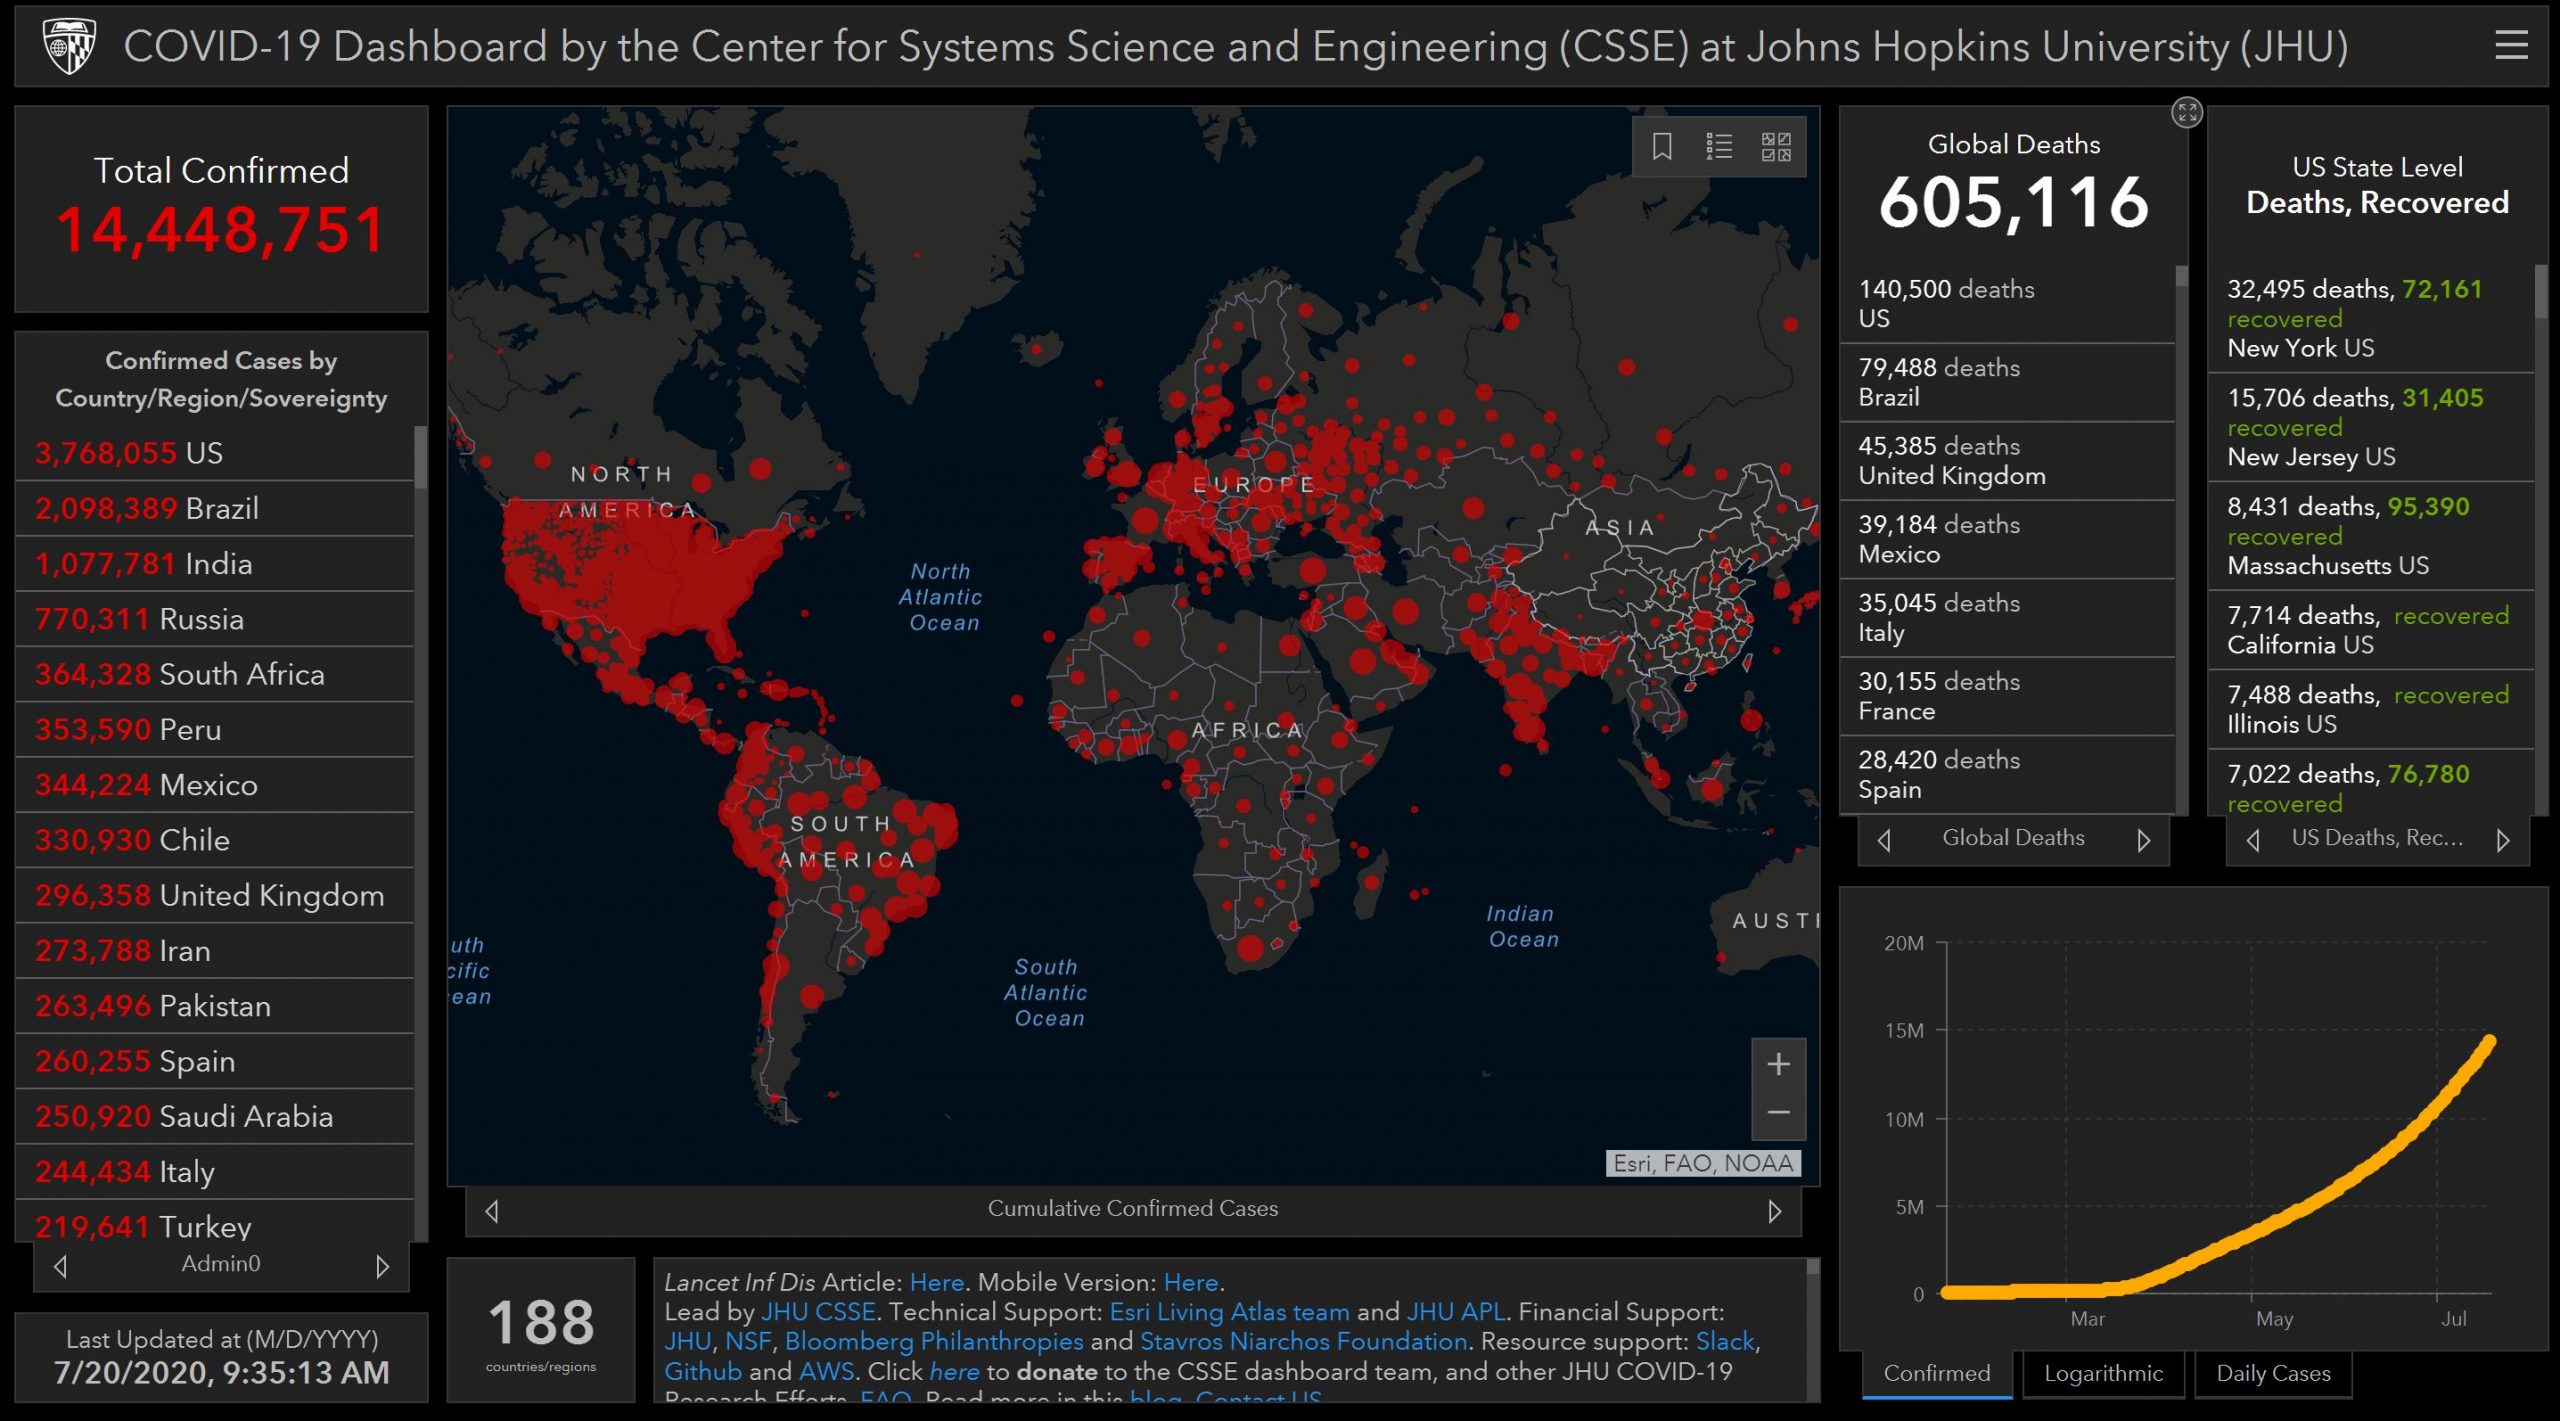Click the Johns Hopkins shield logo
This screenshot has height=1421, width=2560.
(x=69, y=46)
